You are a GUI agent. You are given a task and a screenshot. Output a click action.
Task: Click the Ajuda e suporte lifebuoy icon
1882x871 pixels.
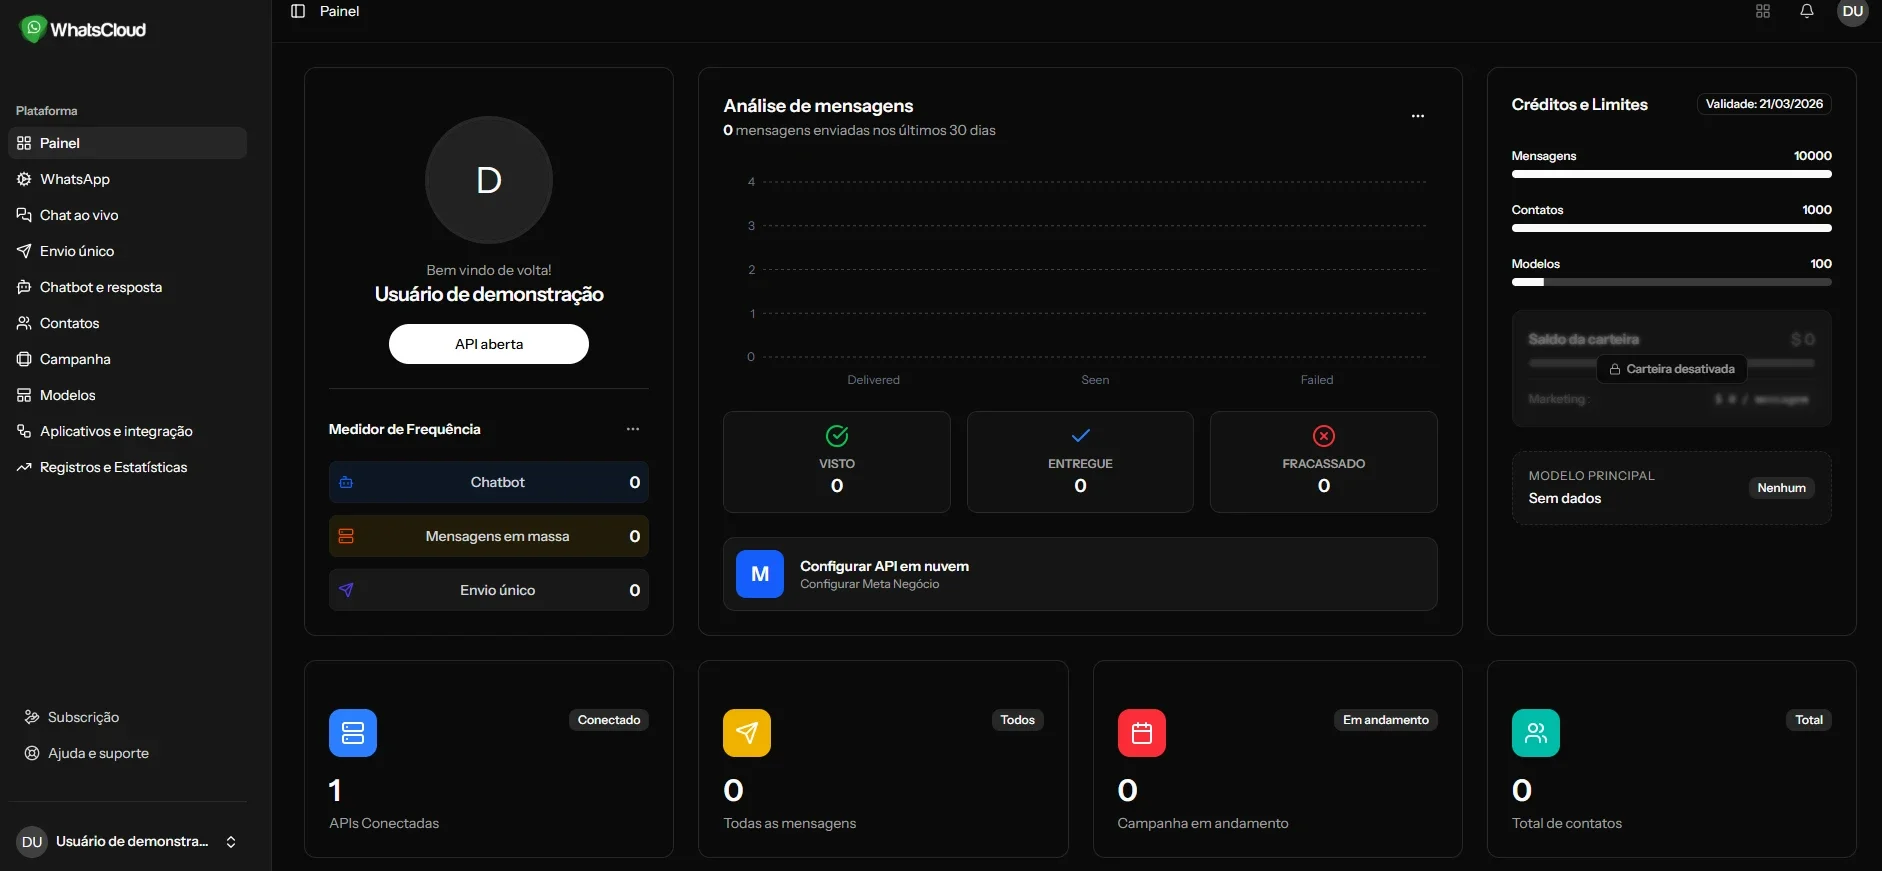tap(32, 753)
